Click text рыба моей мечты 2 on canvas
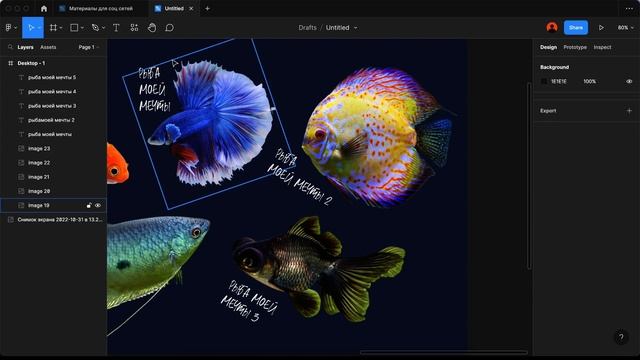 [300, 177]
